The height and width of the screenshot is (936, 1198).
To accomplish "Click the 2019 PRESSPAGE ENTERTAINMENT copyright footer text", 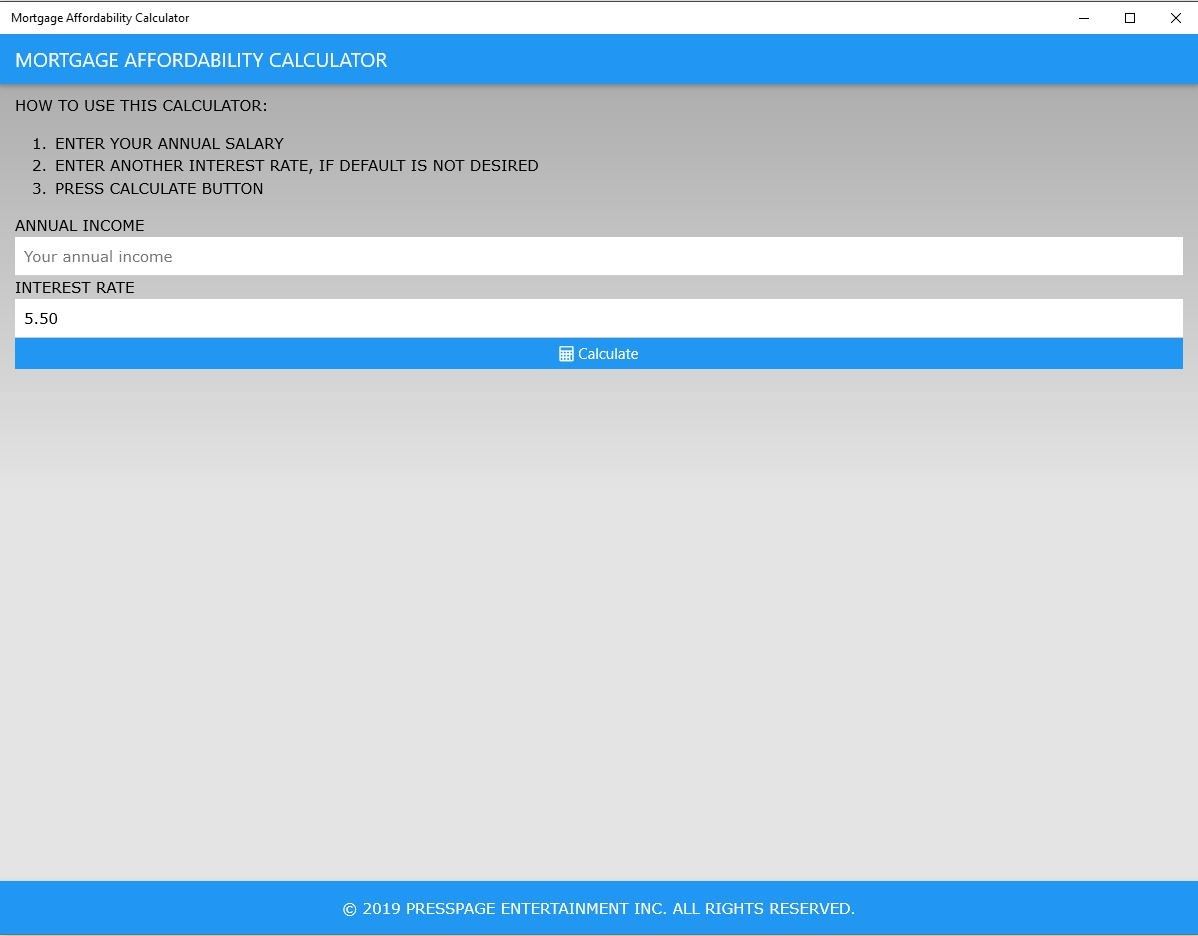I will (599, 908).
